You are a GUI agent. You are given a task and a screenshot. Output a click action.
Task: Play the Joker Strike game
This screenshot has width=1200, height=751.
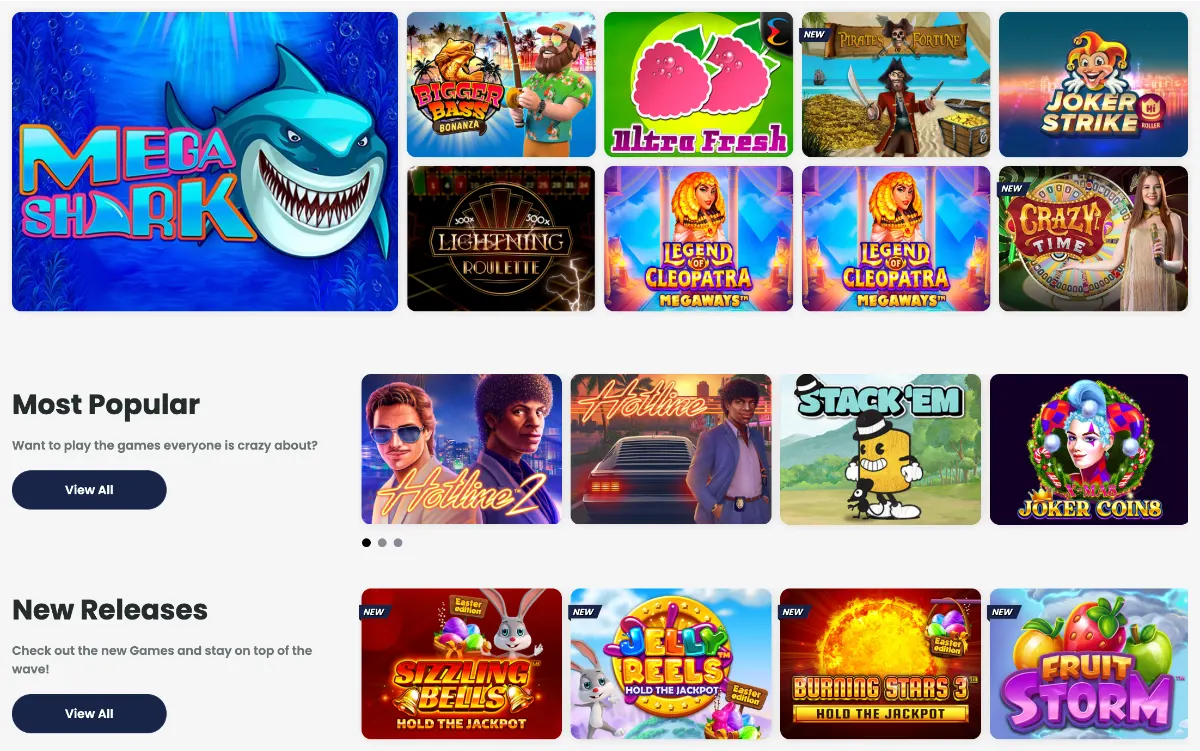(x=1094, y=85)
